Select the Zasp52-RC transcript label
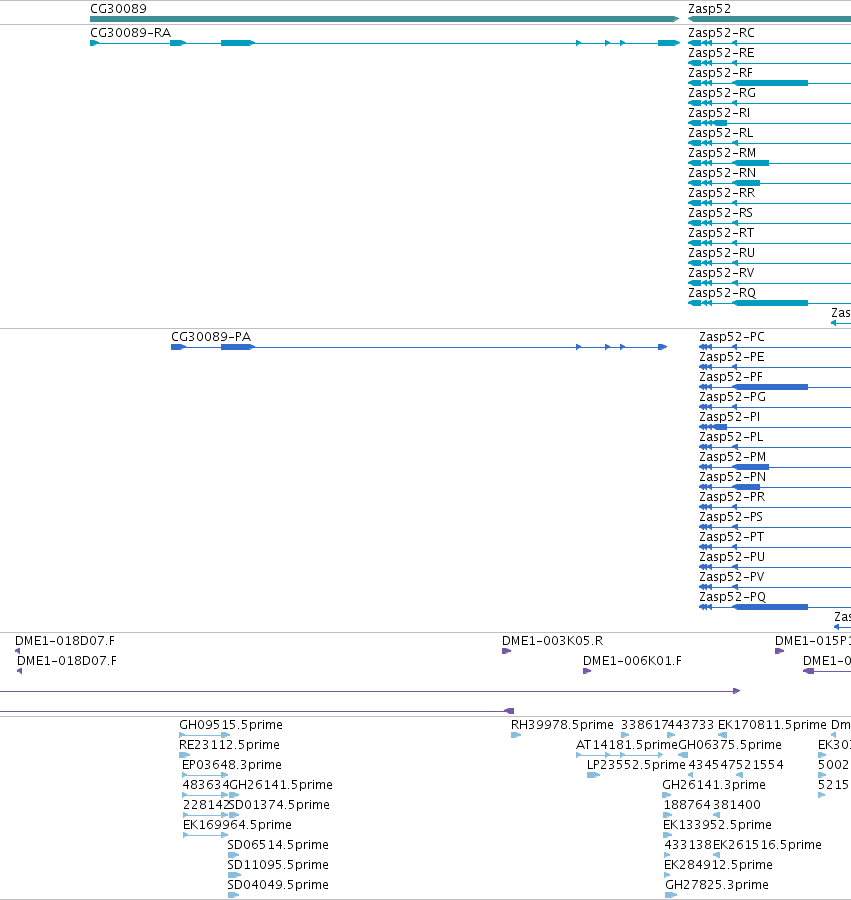851x900 pixels. point(721,33)
